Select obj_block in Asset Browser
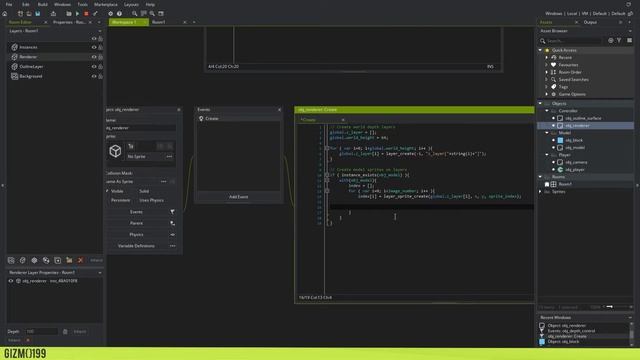 (574, 140)
